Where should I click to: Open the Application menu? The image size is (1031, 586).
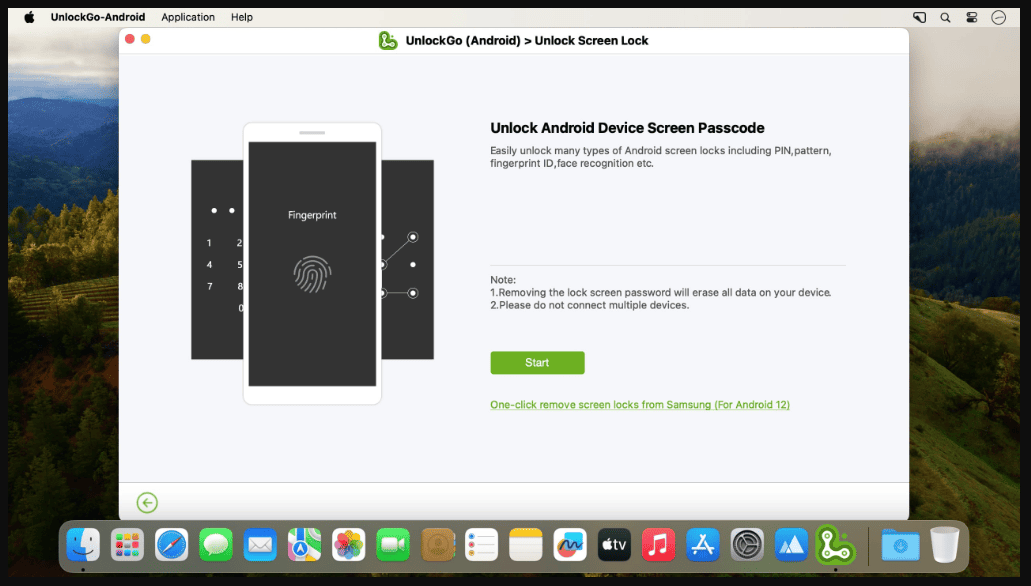(188, 17)
